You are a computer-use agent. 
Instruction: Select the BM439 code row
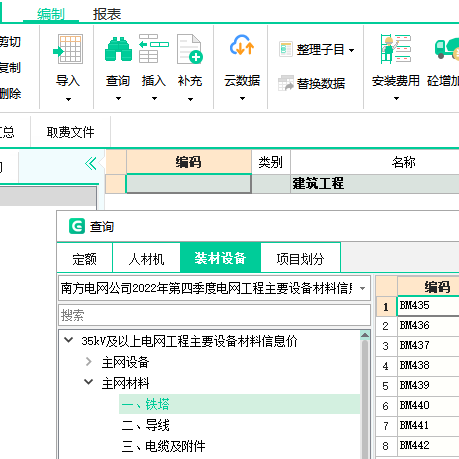coord(428,386)
